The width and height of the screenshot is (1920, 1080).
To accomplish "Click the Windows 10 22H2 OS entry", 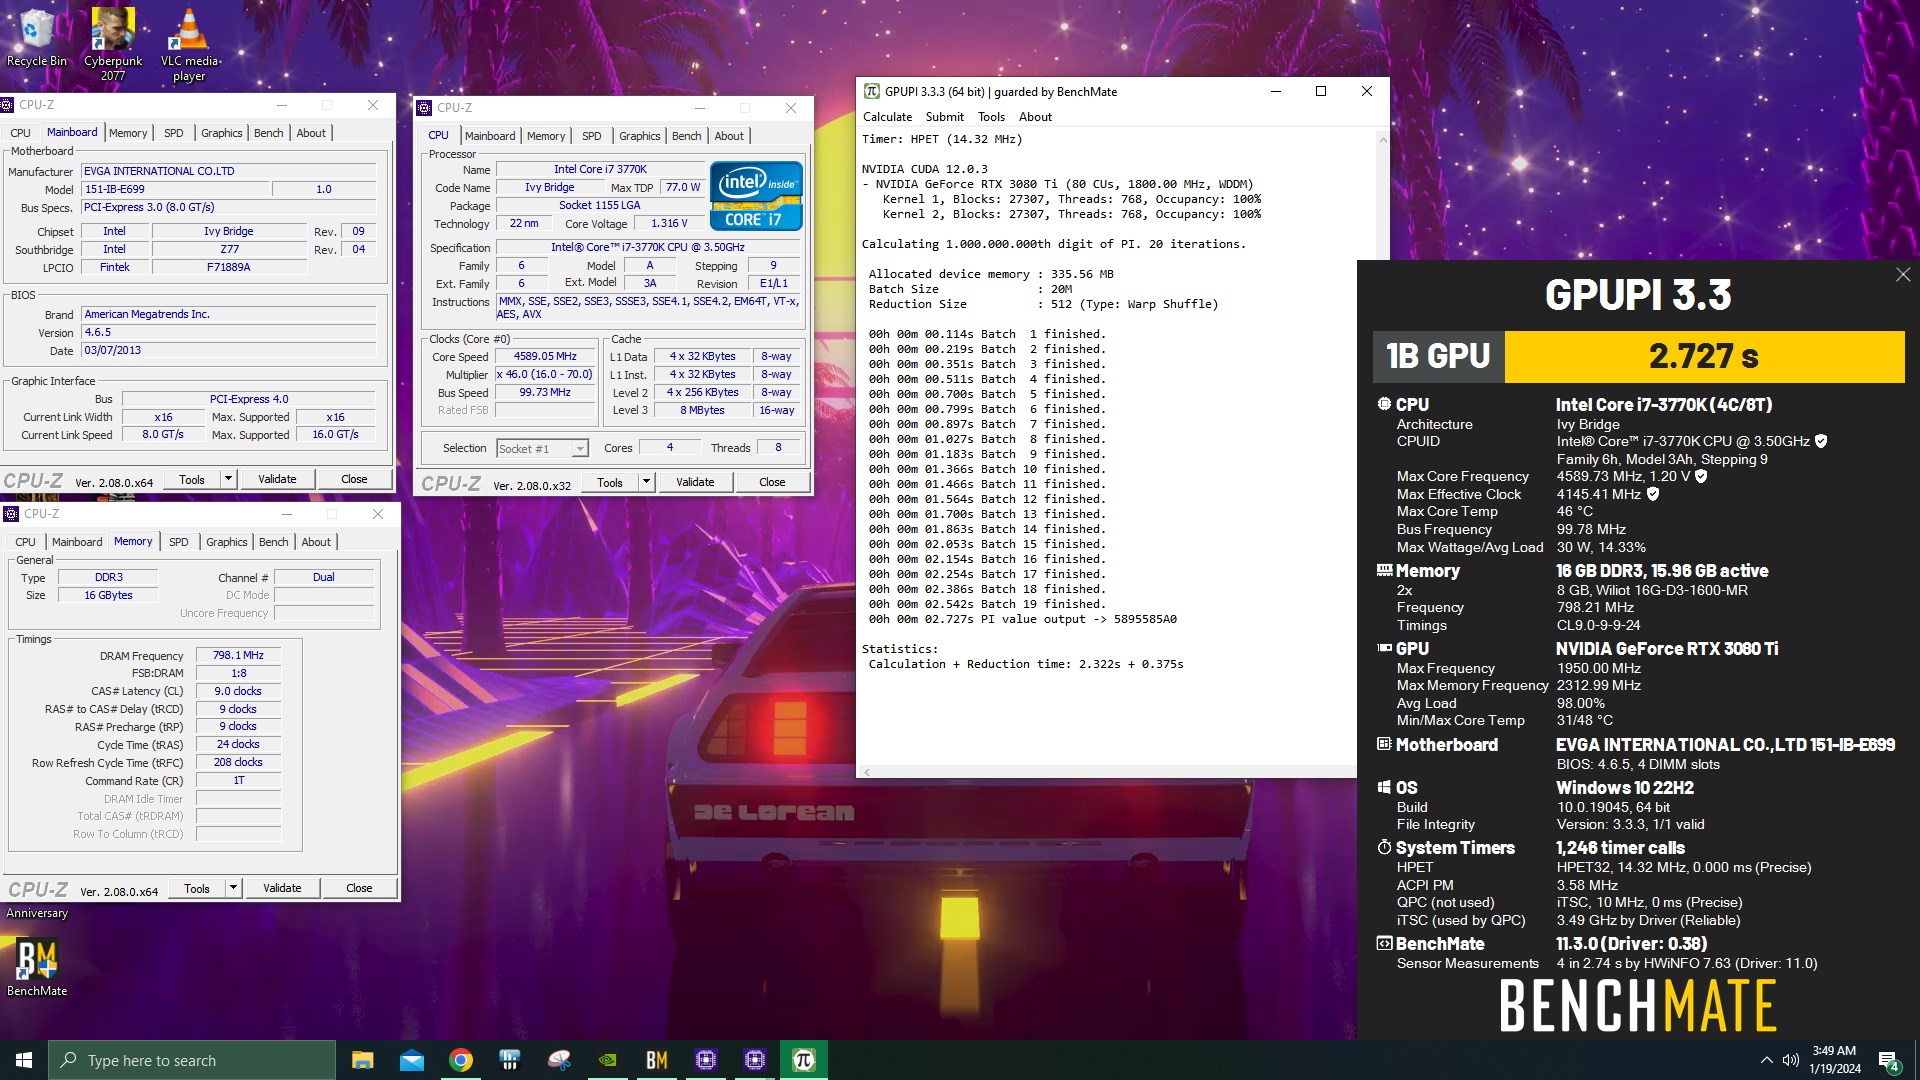I will point(1625,788).
